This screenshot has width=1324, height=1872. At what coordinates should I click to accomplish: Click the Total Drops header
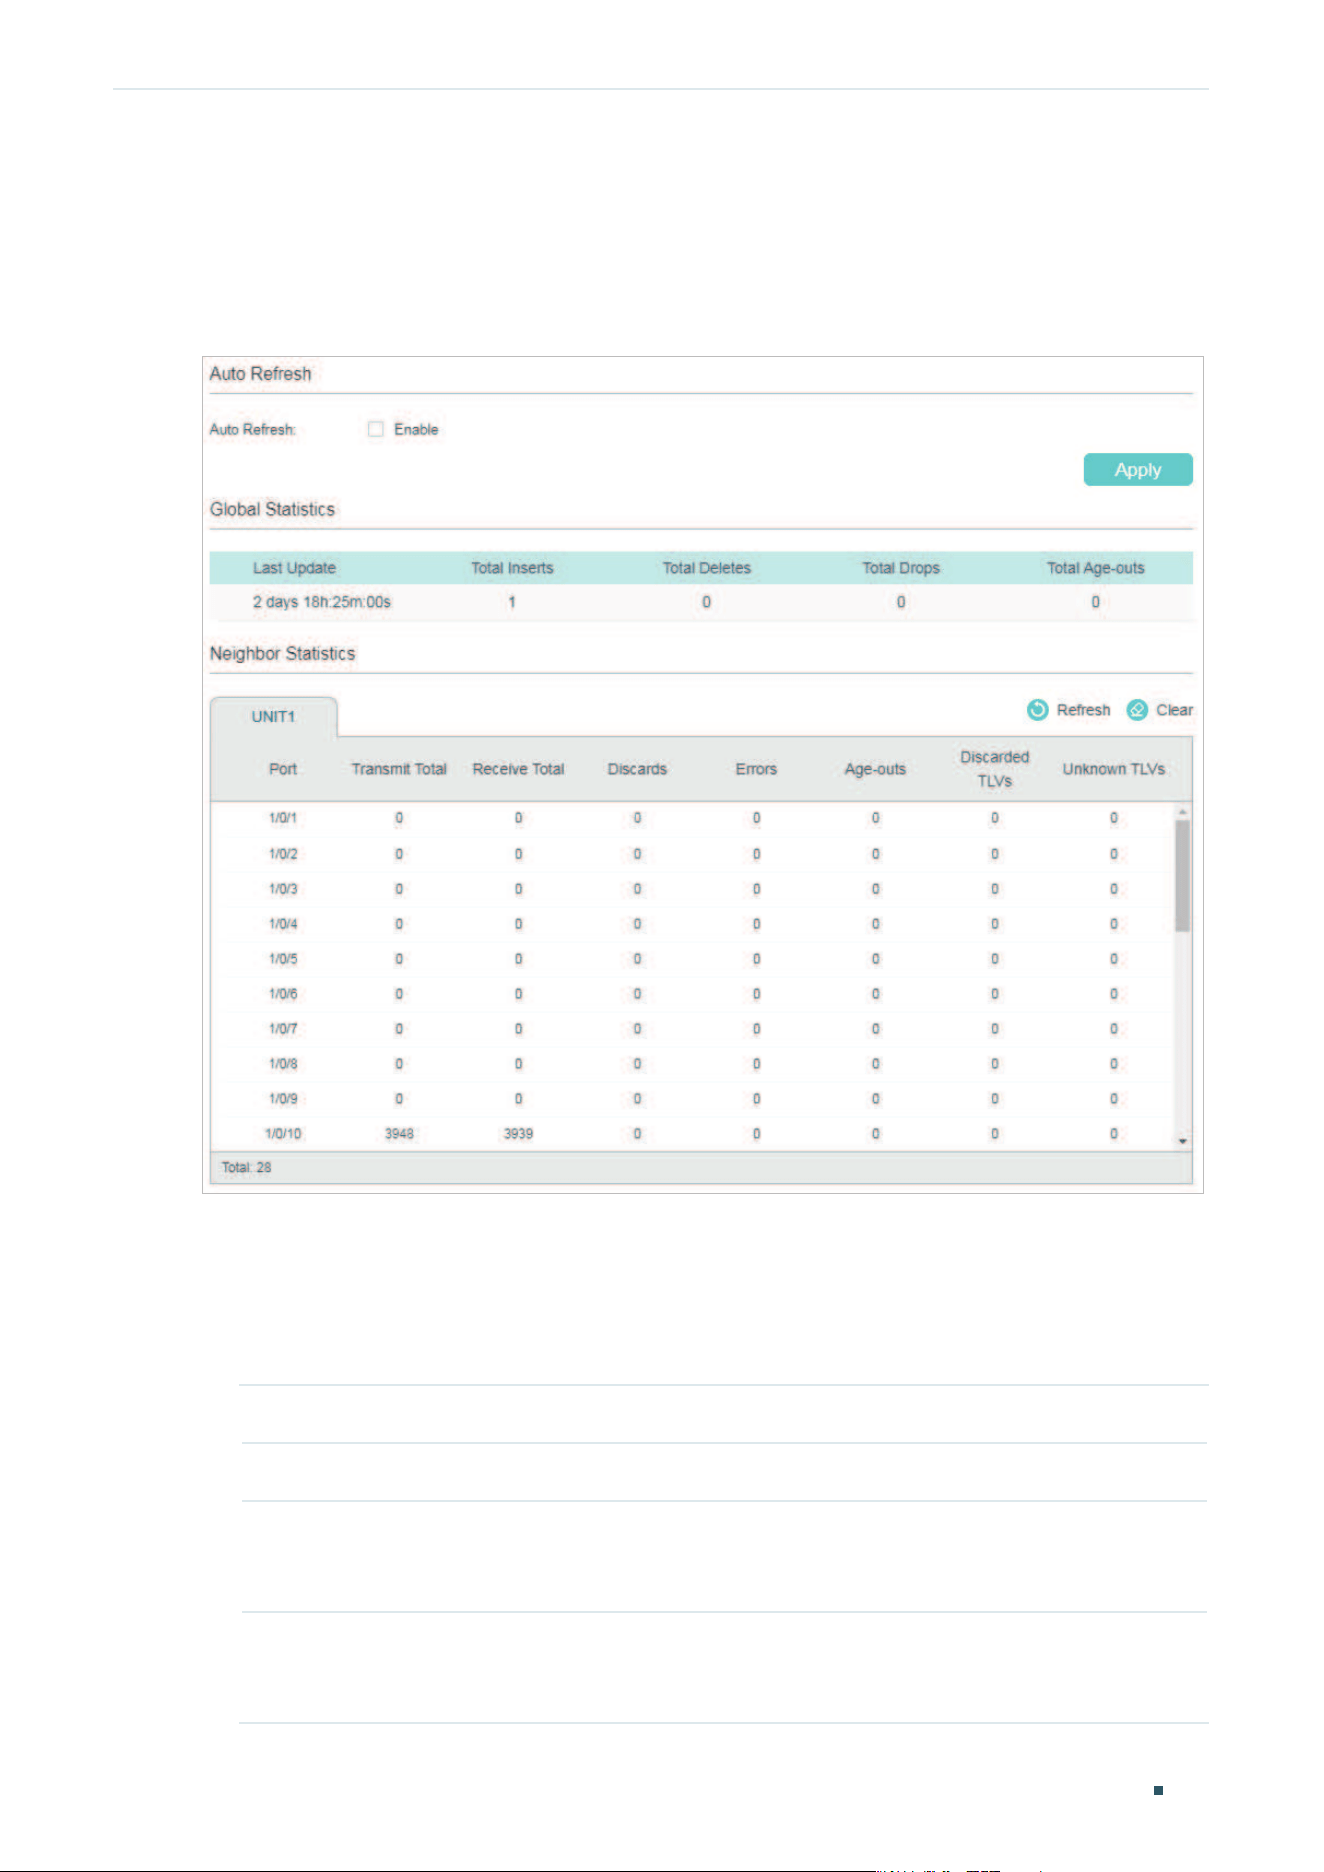[901, 568]
